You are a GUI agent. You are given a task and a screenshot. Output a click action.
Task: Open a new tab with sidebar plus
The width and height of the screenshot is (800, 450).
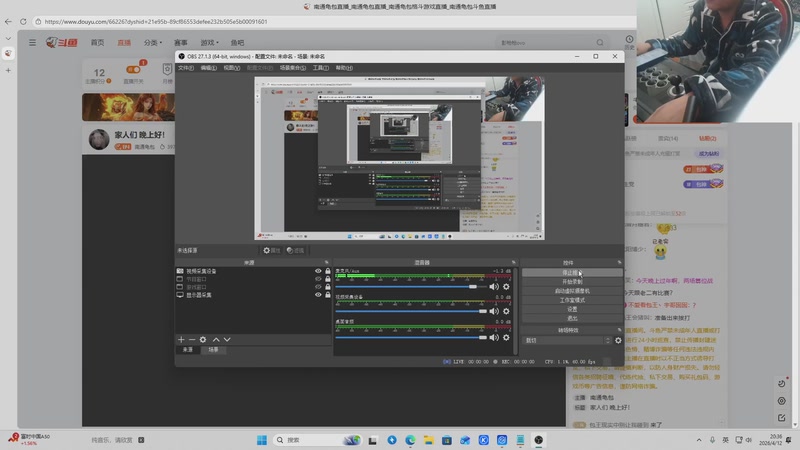(x=8, y=70)
